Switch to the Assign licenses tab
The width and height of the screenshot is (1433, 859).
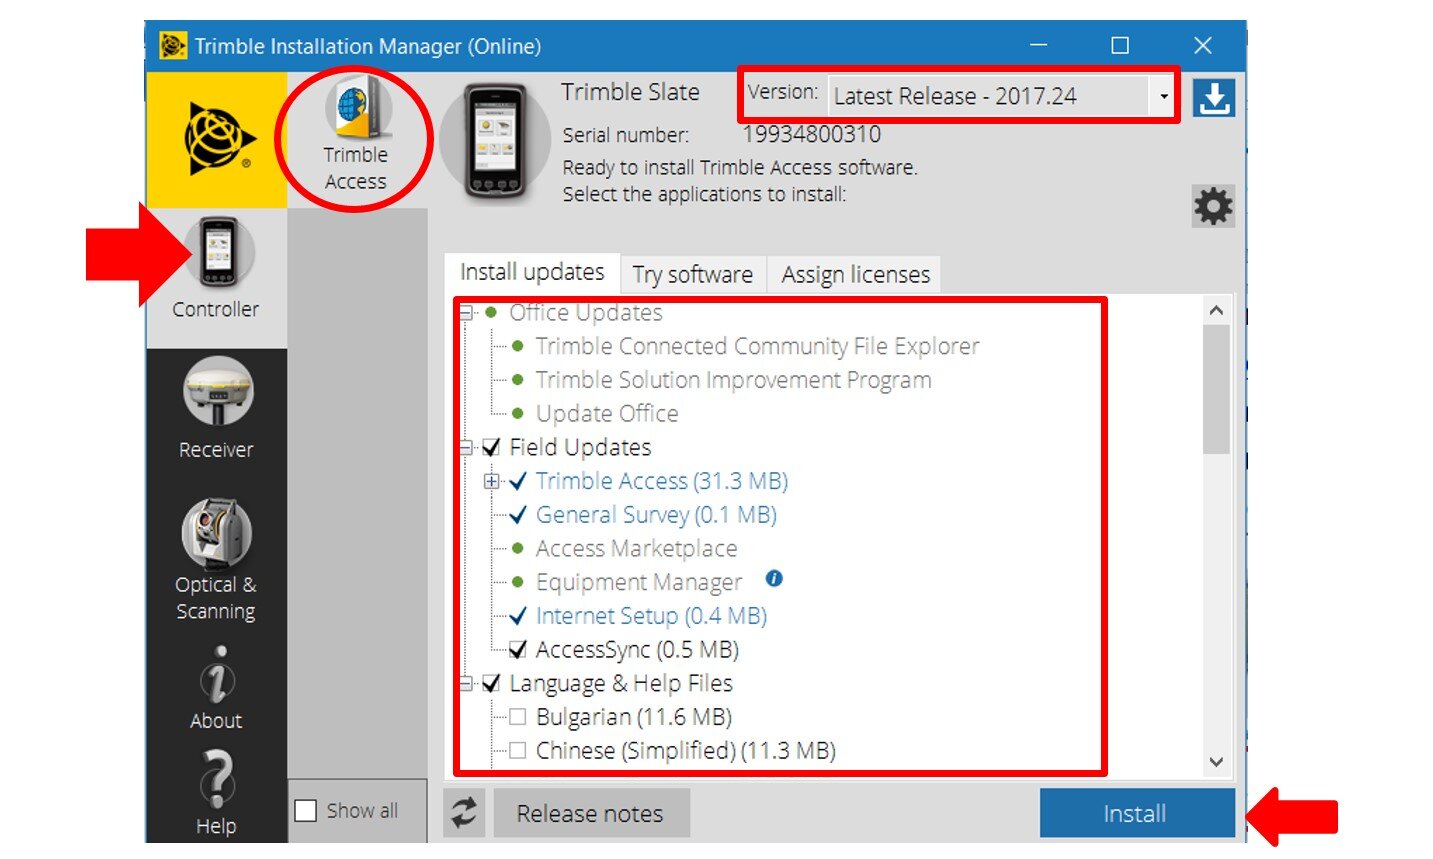856,274
